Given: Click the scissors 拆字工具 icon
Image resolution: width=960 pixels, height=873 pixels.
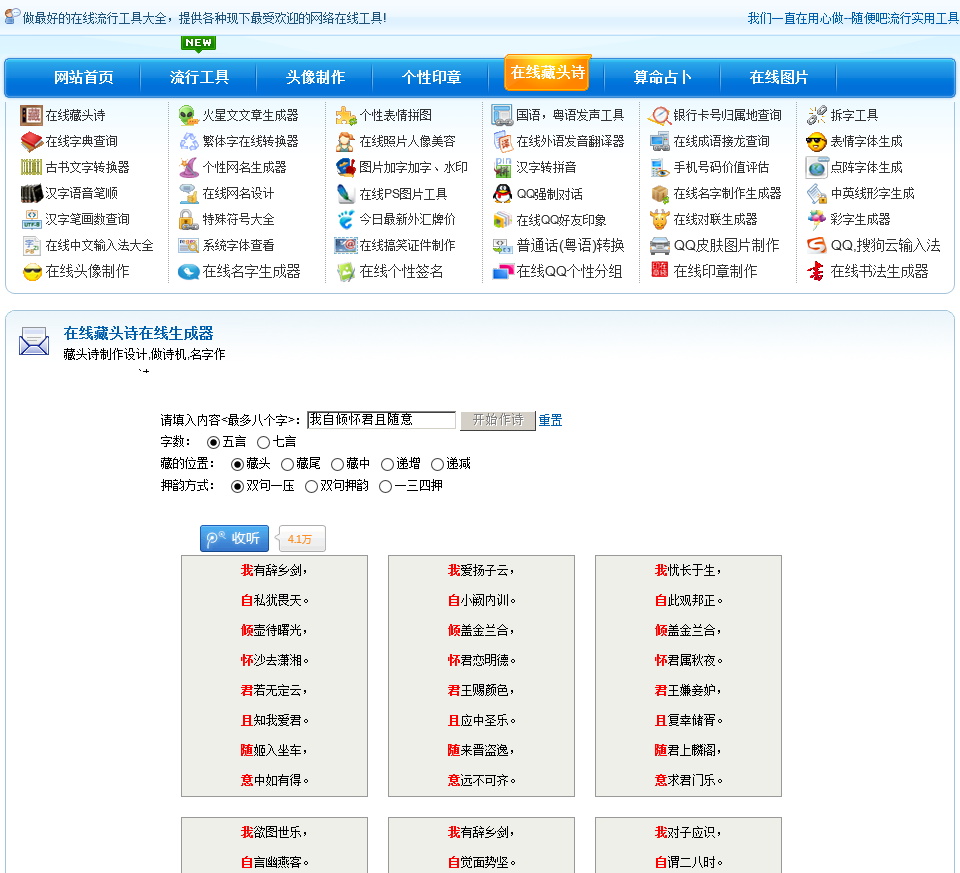Looking at the screenshot, I should pyautogui.click(x=817, y=115).
